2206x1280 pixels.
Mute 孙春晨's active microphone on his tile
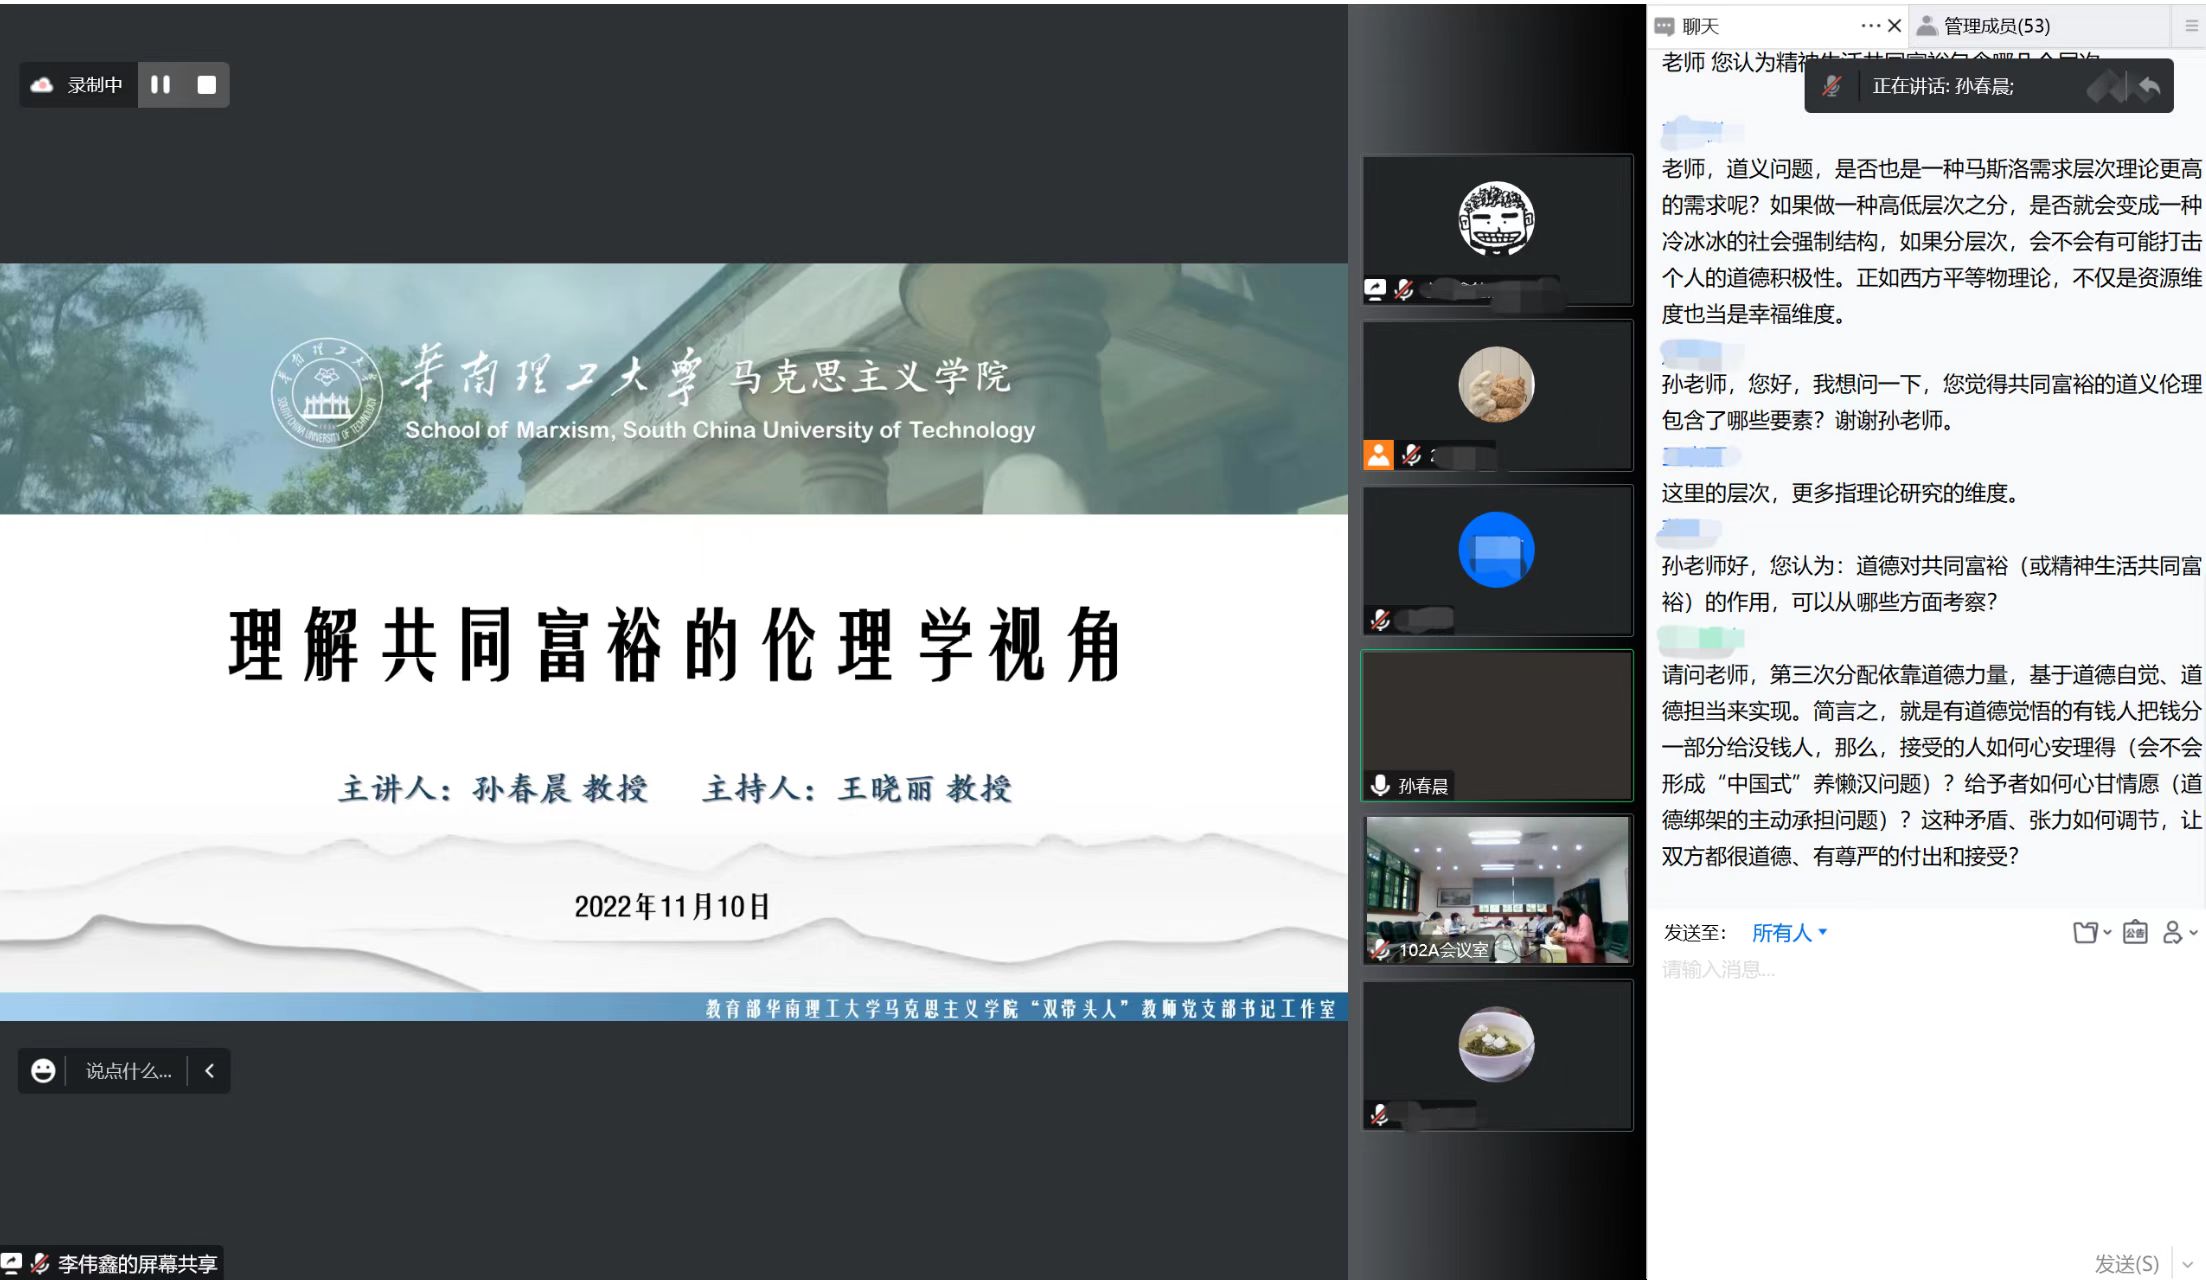click(1378, 786)
